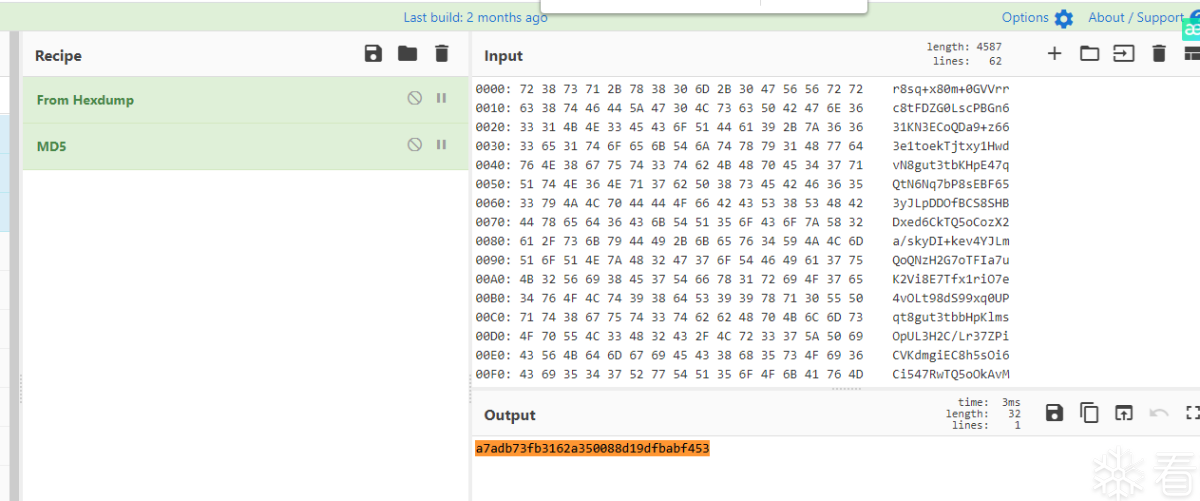The width and height of the screenshot is (1200, 501).
Task: Maximise the output pane
Action: [1192, 413]
